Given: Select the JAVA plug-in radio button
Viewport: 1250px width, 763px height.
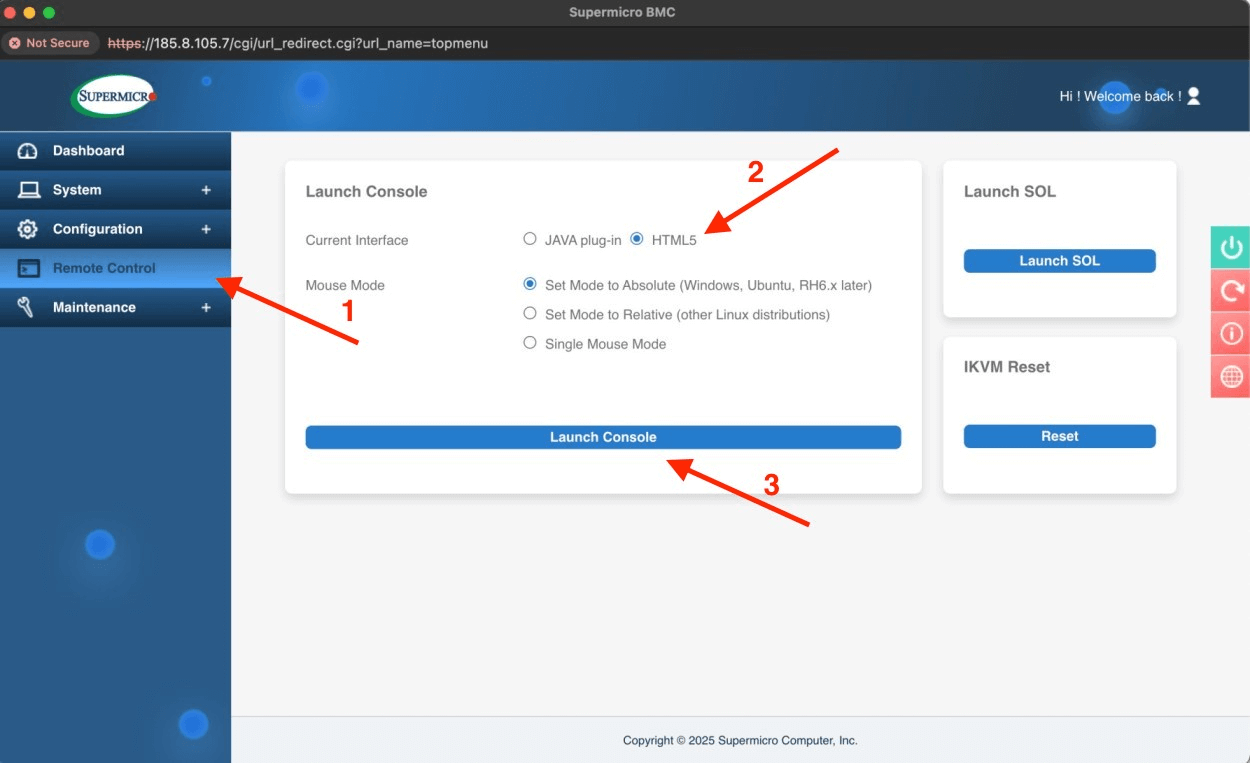Looking at the screenshot, I should (530, 239).
